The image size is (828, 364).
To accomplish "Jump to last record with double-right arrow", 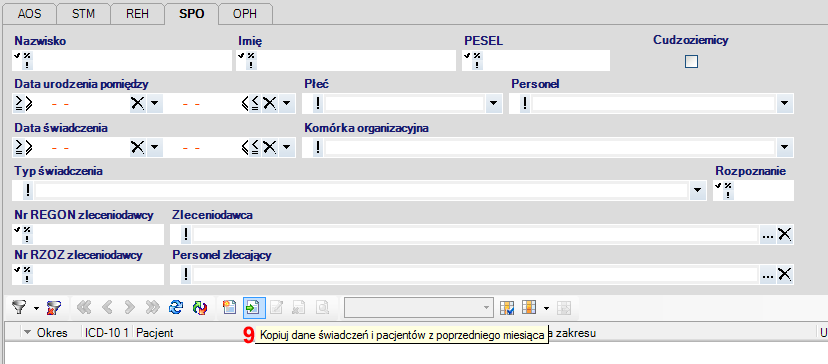I will click(x=153, y=307).
